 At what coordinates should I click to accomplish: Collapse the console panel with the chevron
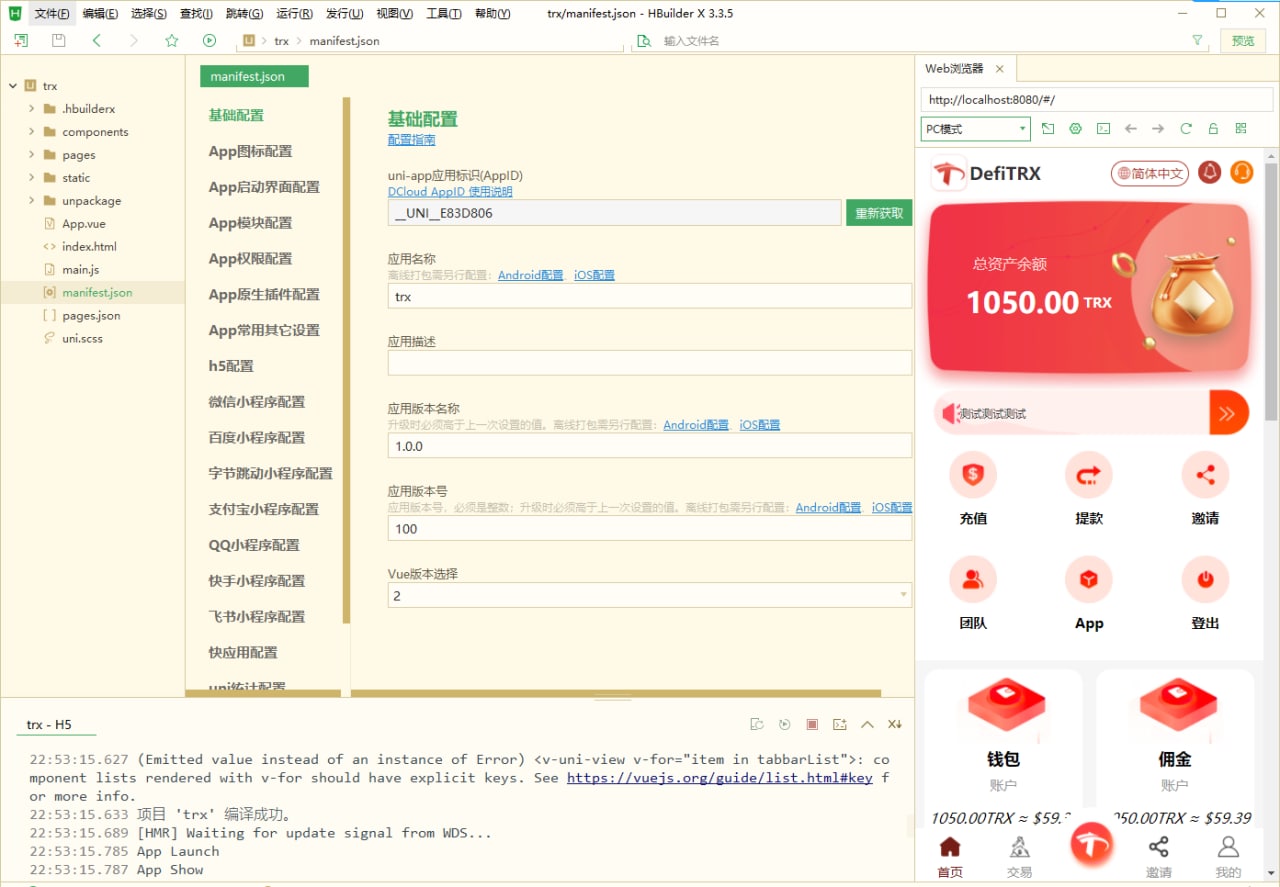pyautogui.click(x=866, y=724)
